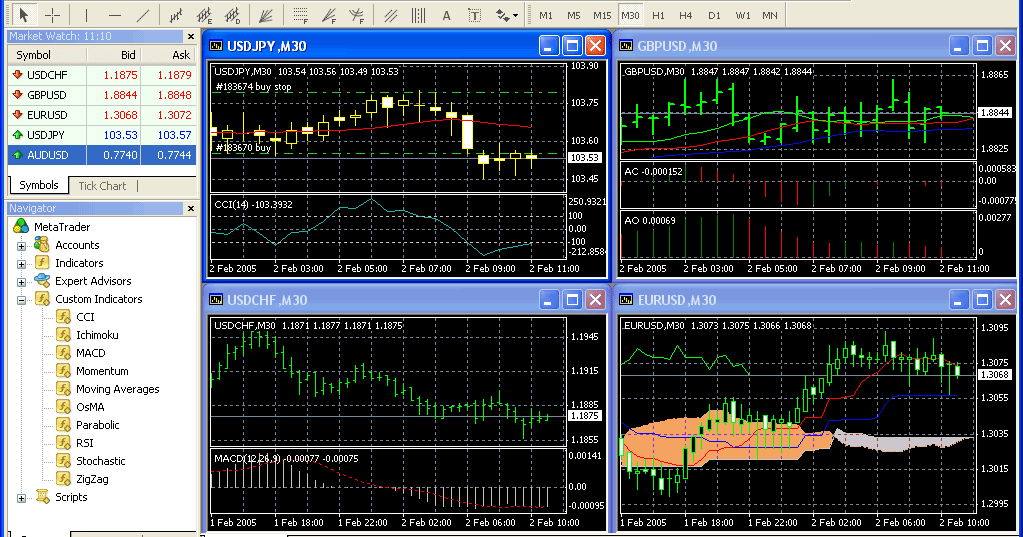The width and height of the screenshot is (1023, 537).
Task: Open the Tick Chart tab
Action: click(102, 186)
